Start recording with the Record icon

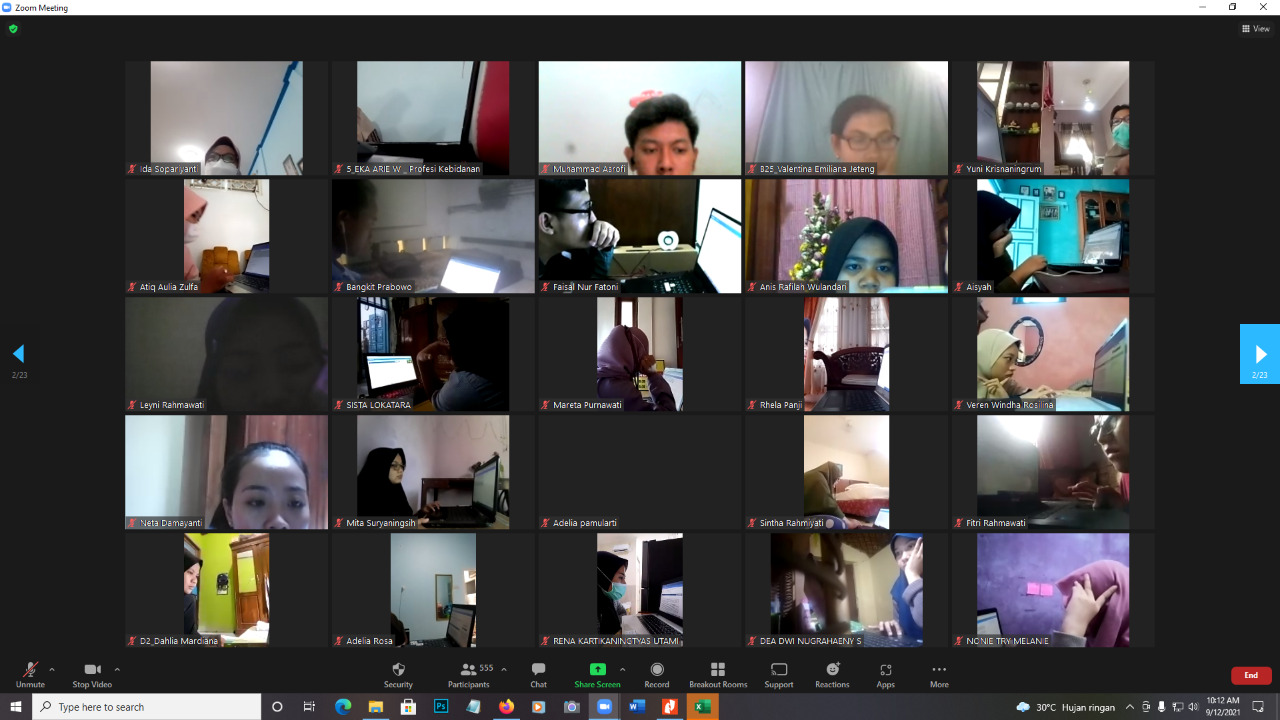click(x=657, y=670)
